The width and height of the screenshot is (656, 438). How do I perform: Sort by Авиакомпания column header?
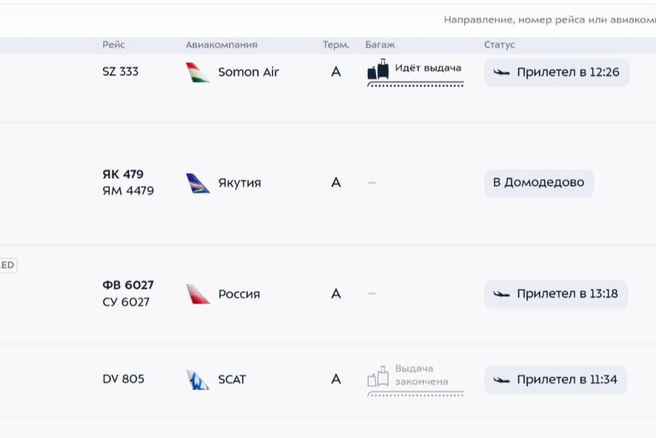[221, 45]
